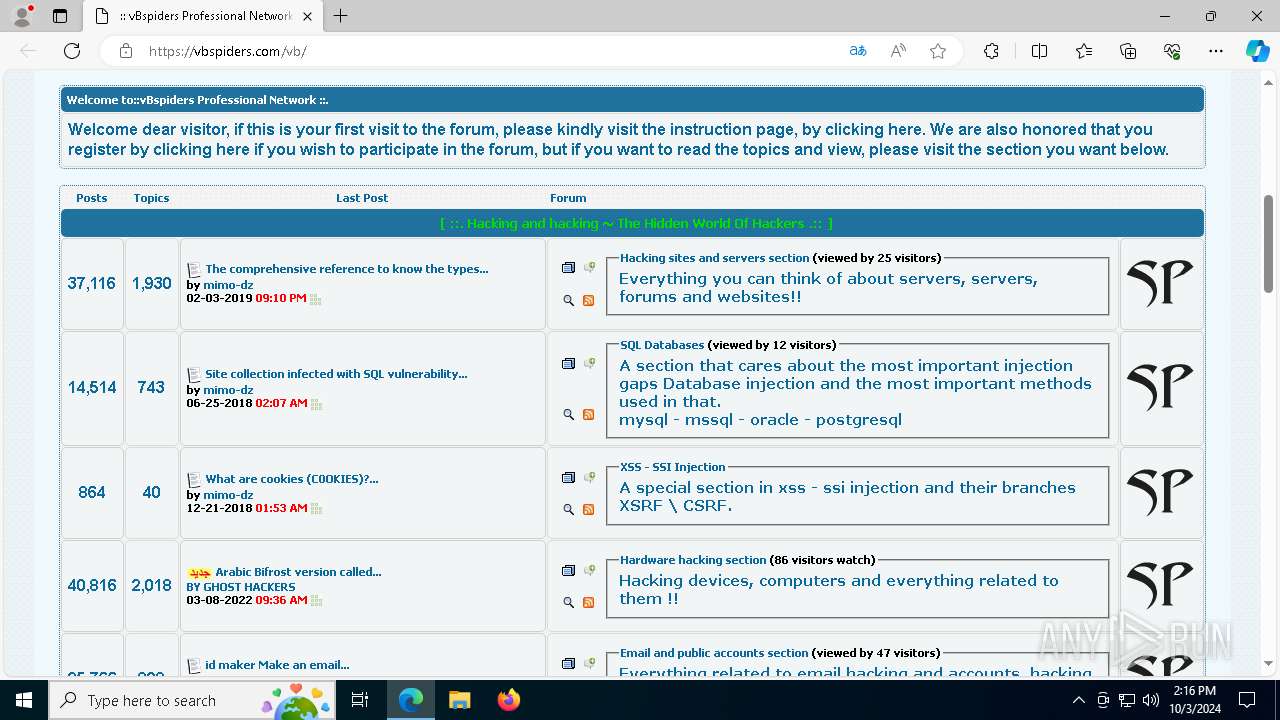Open mimo-dz profile under SQL vulnerability post
1280x720 pixels.
coord(228,390)
